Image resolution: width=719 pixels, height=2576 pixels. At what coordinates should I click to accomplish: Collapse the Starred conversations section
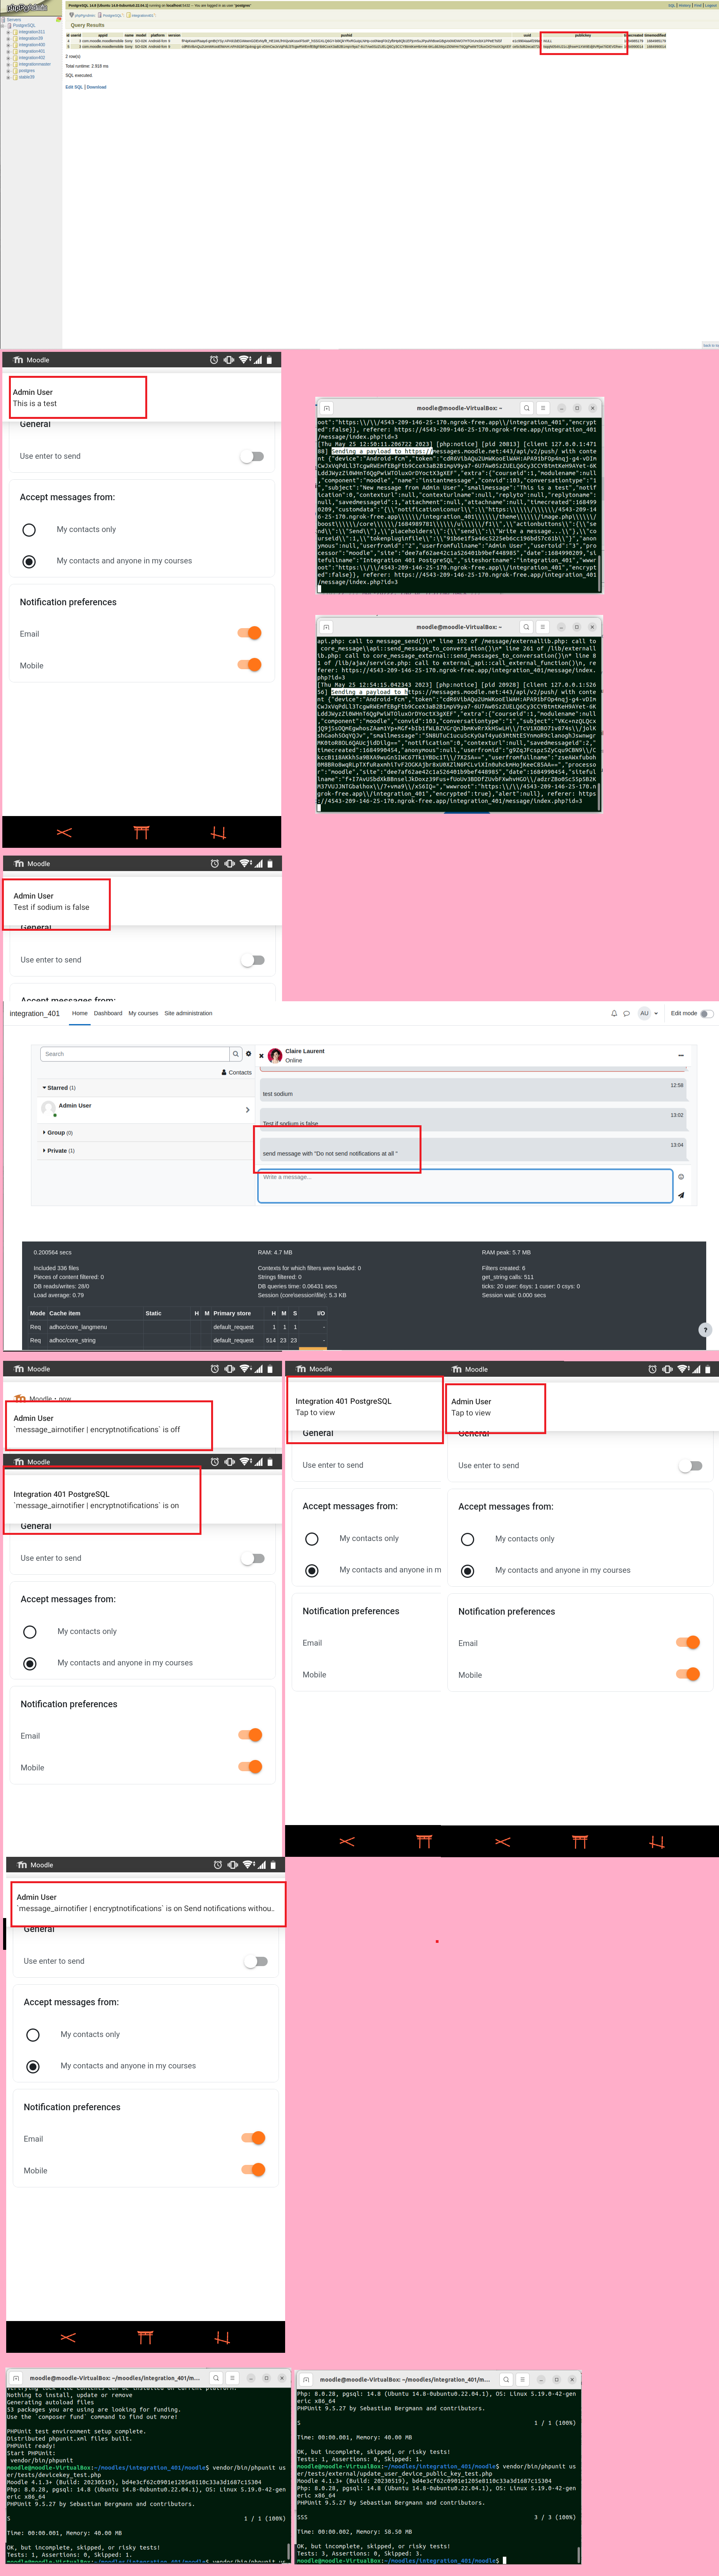click(x=59, y=1088)
